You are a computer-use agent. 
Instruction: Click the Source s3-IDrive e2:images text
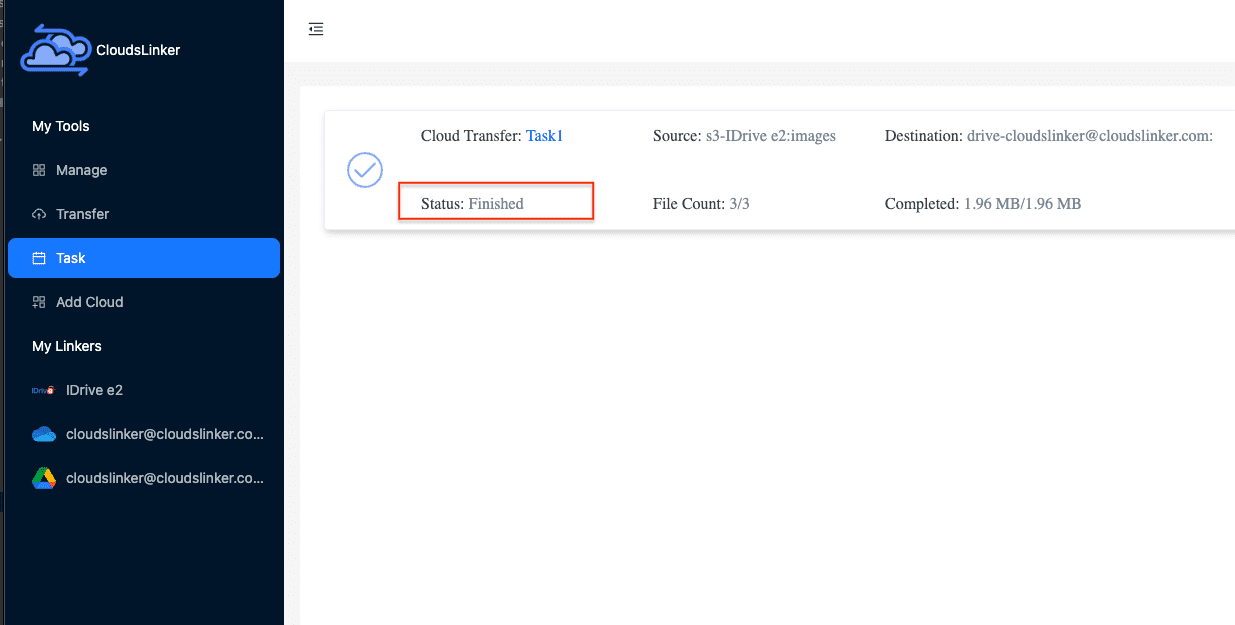(x=744, y=136)
